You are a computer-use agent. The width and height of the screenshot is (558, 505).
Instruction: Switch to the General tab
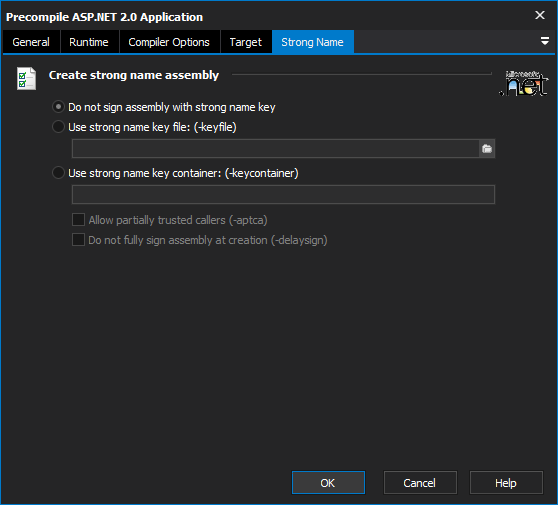pyautogui.click(x=31, y=42)
